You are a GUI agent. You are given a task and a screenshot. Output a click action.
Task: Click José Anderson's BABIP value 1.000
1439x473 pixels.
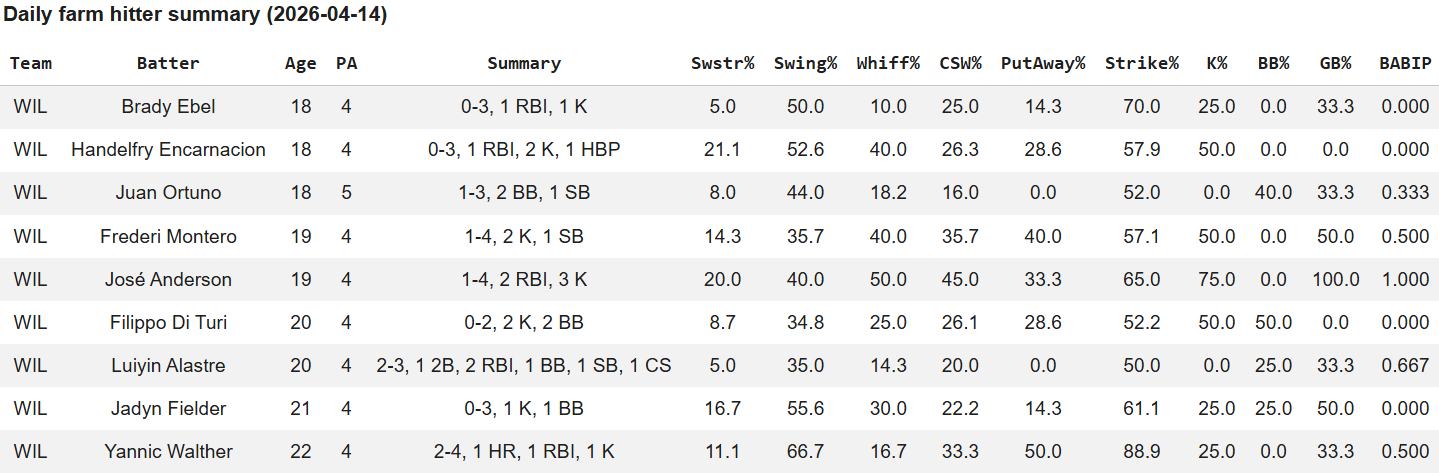[1404, 280]
